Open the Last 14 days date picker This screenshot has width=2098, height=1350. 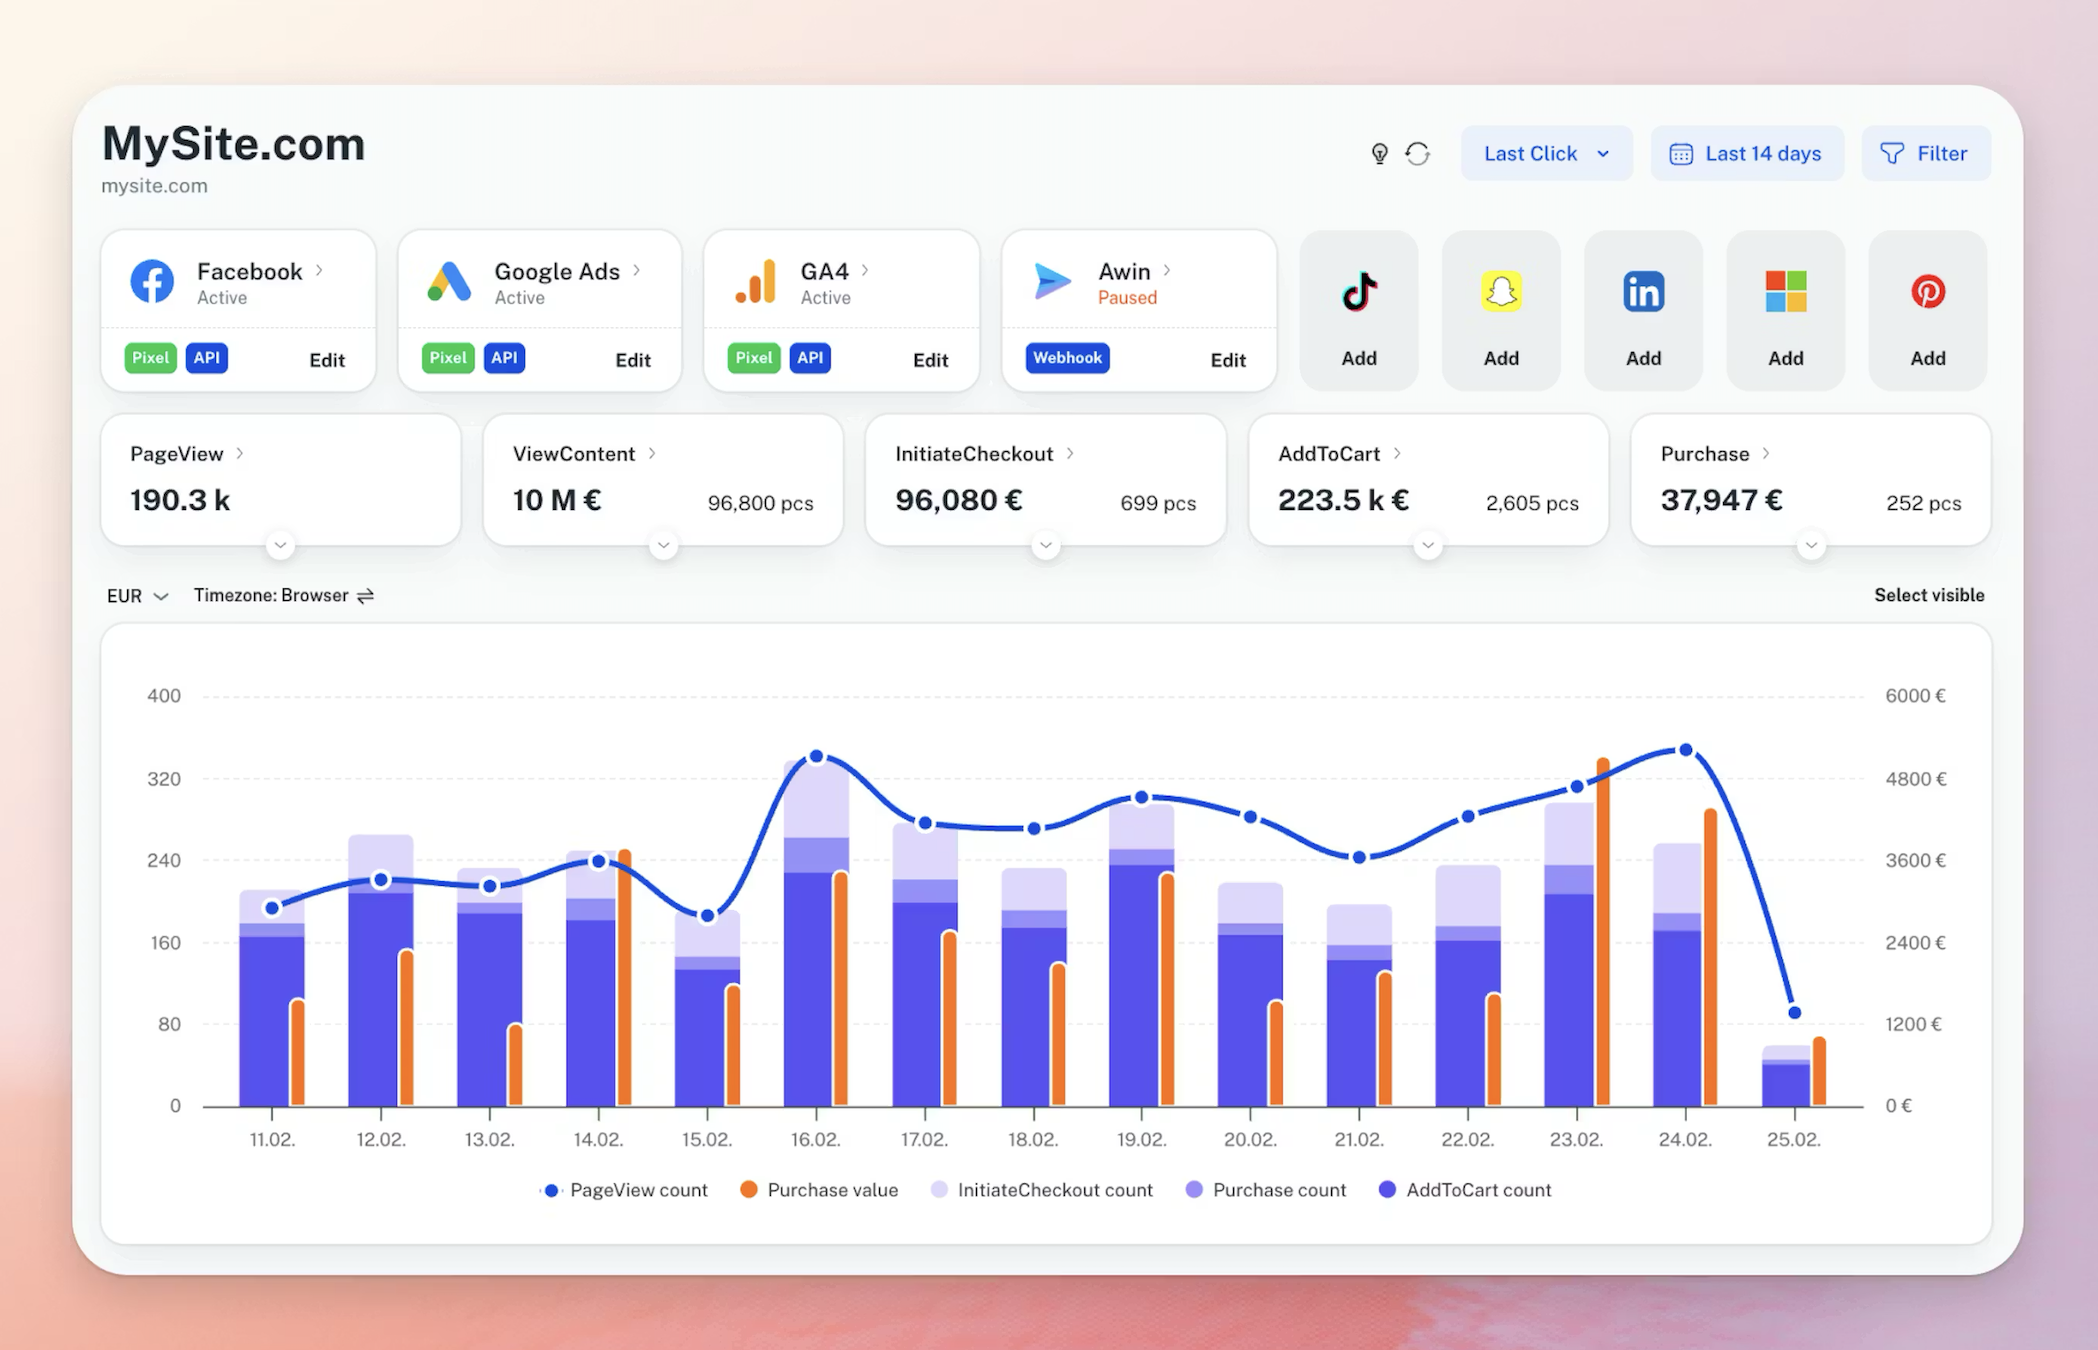(x=1746, y=153)
